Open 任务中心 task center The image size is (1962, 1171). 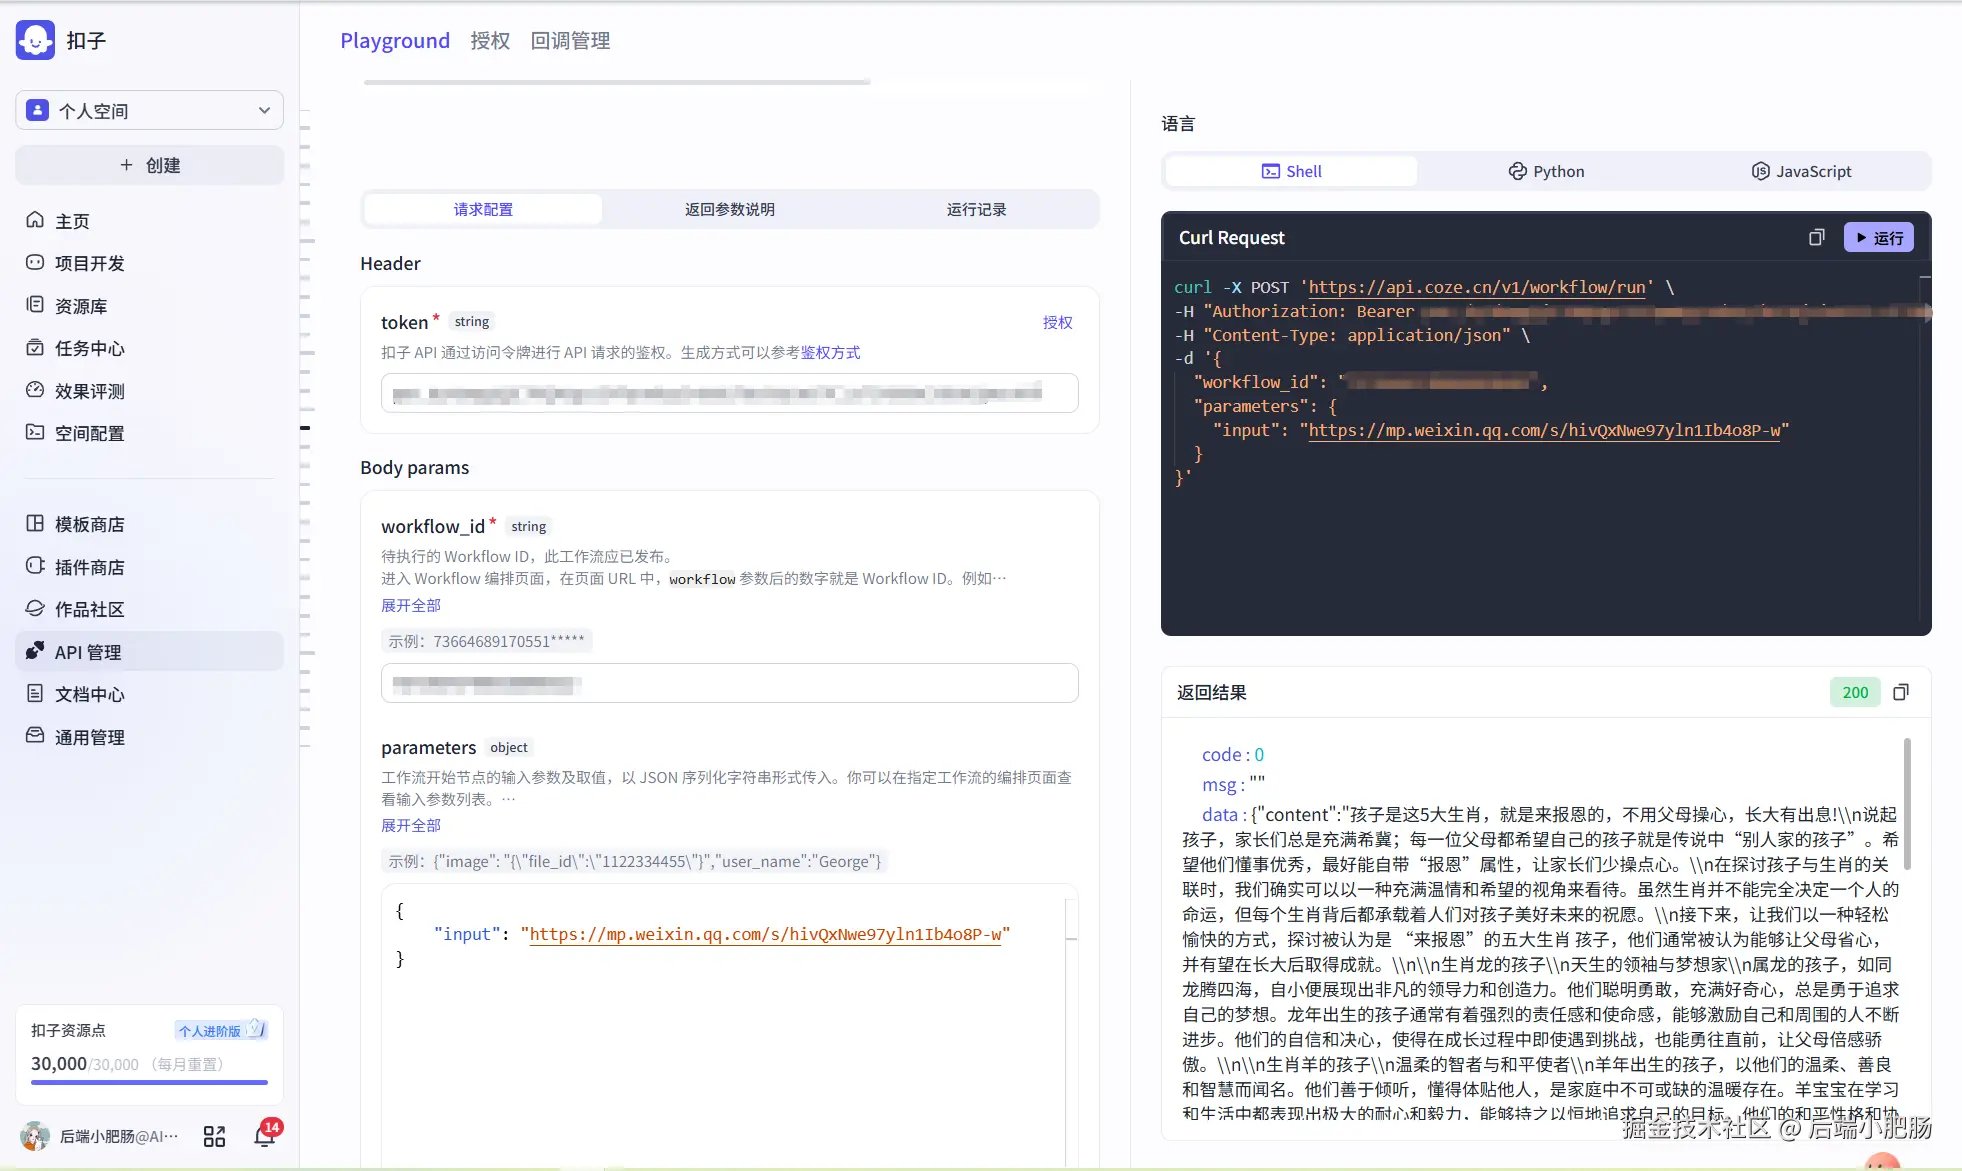[x=89, y=348]
